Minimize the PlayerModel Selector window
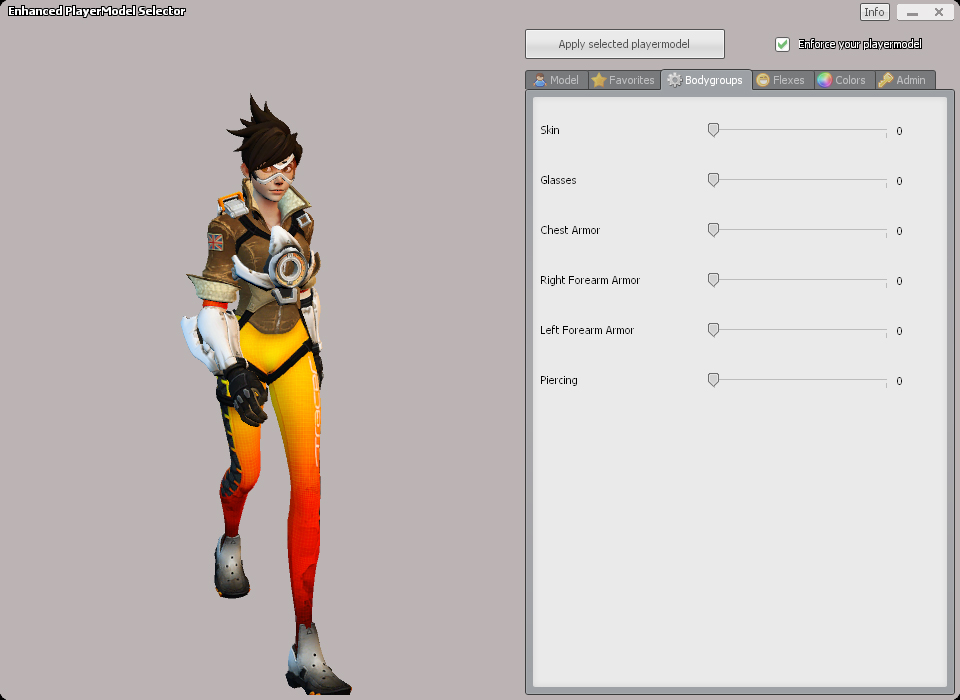The width and height of the screenshot is (960, 700). tap(912, 13)
